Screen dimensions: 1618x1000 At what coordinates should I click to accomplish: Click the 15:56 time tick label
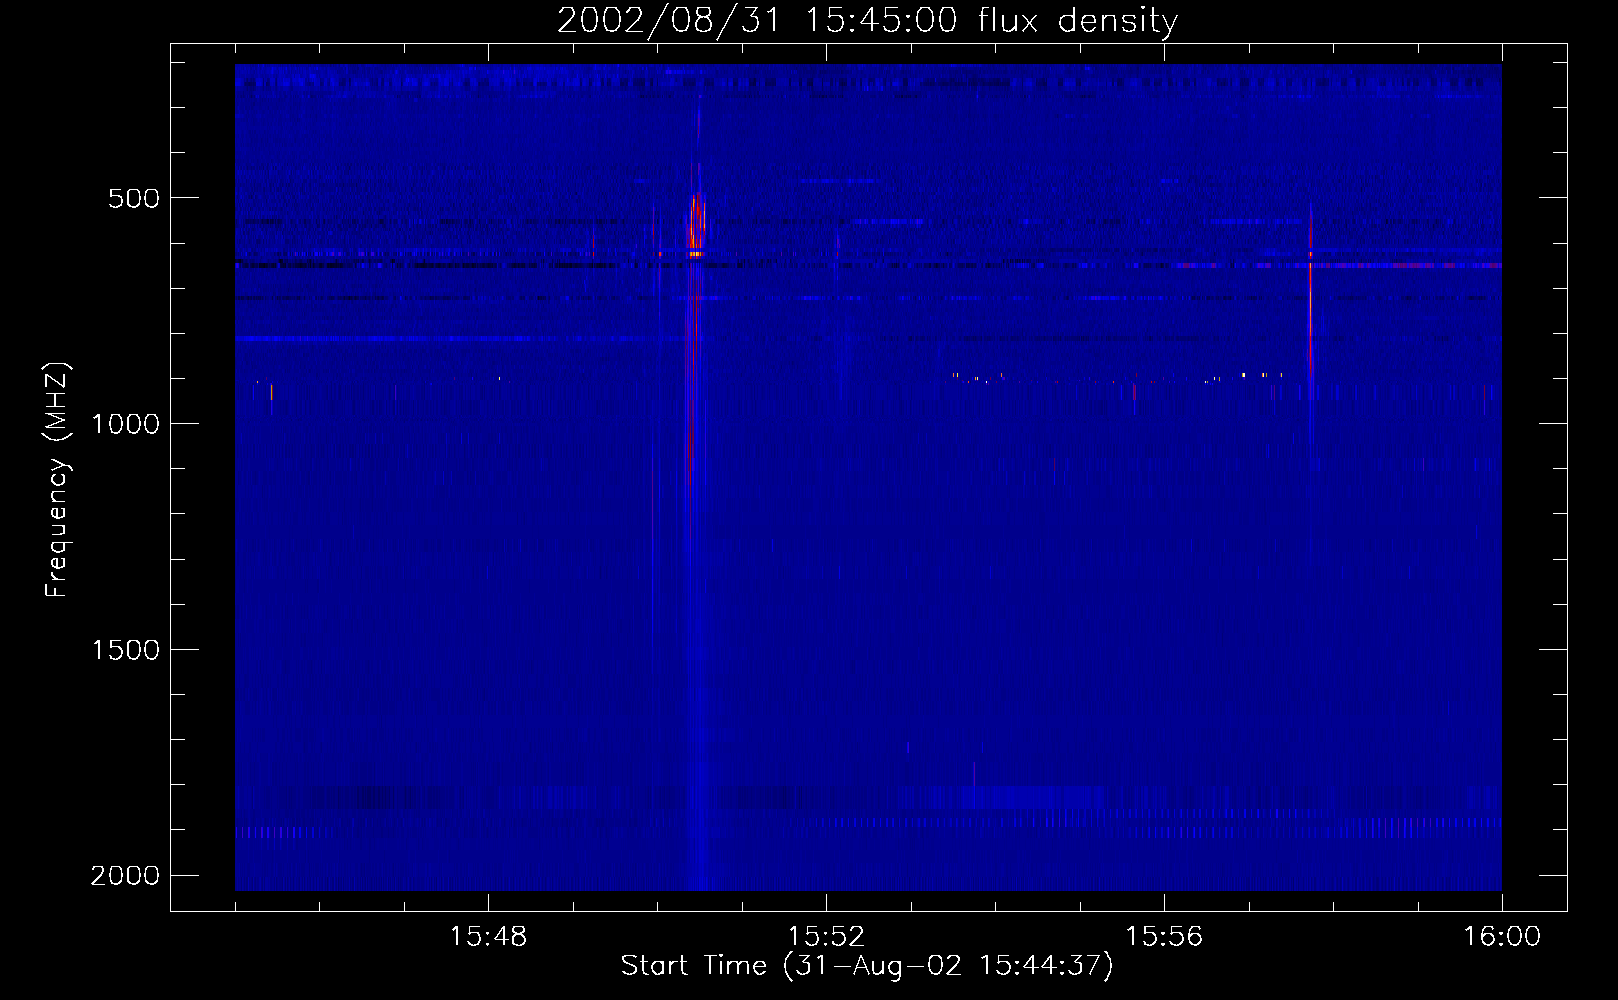click(1164, 937)
